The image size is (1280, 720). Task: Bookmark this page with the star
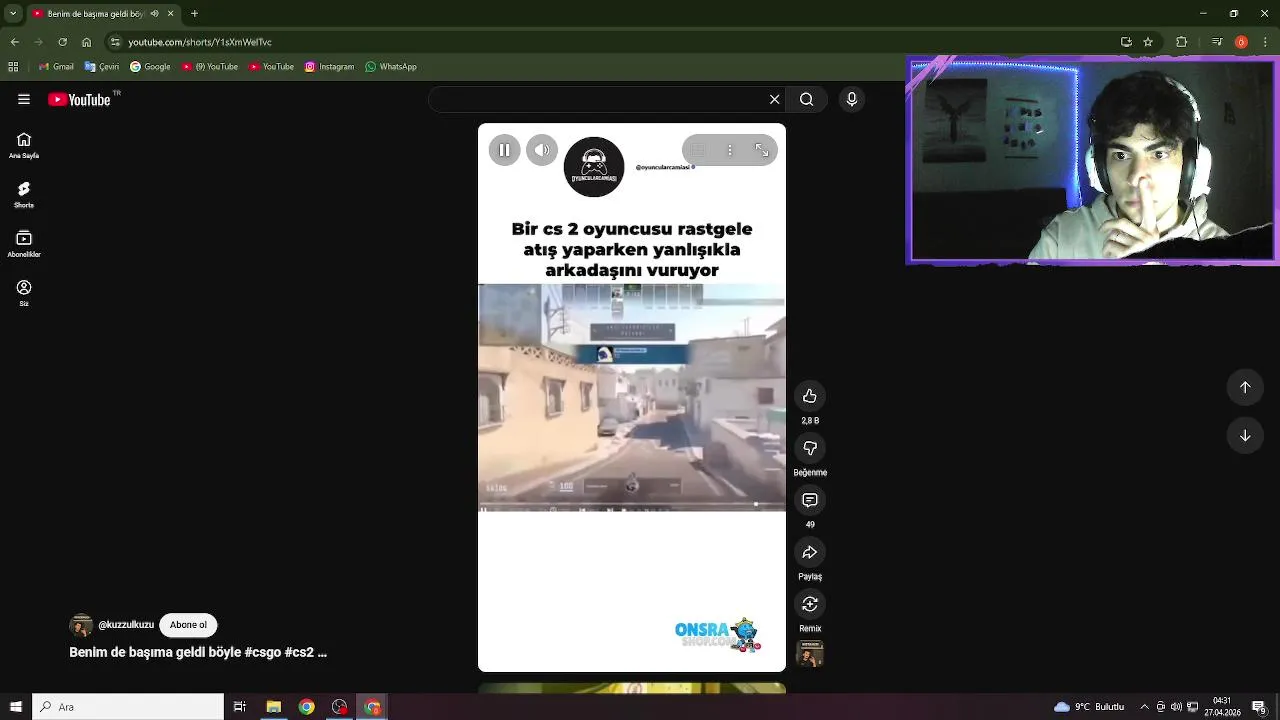tap(1148, 42)
